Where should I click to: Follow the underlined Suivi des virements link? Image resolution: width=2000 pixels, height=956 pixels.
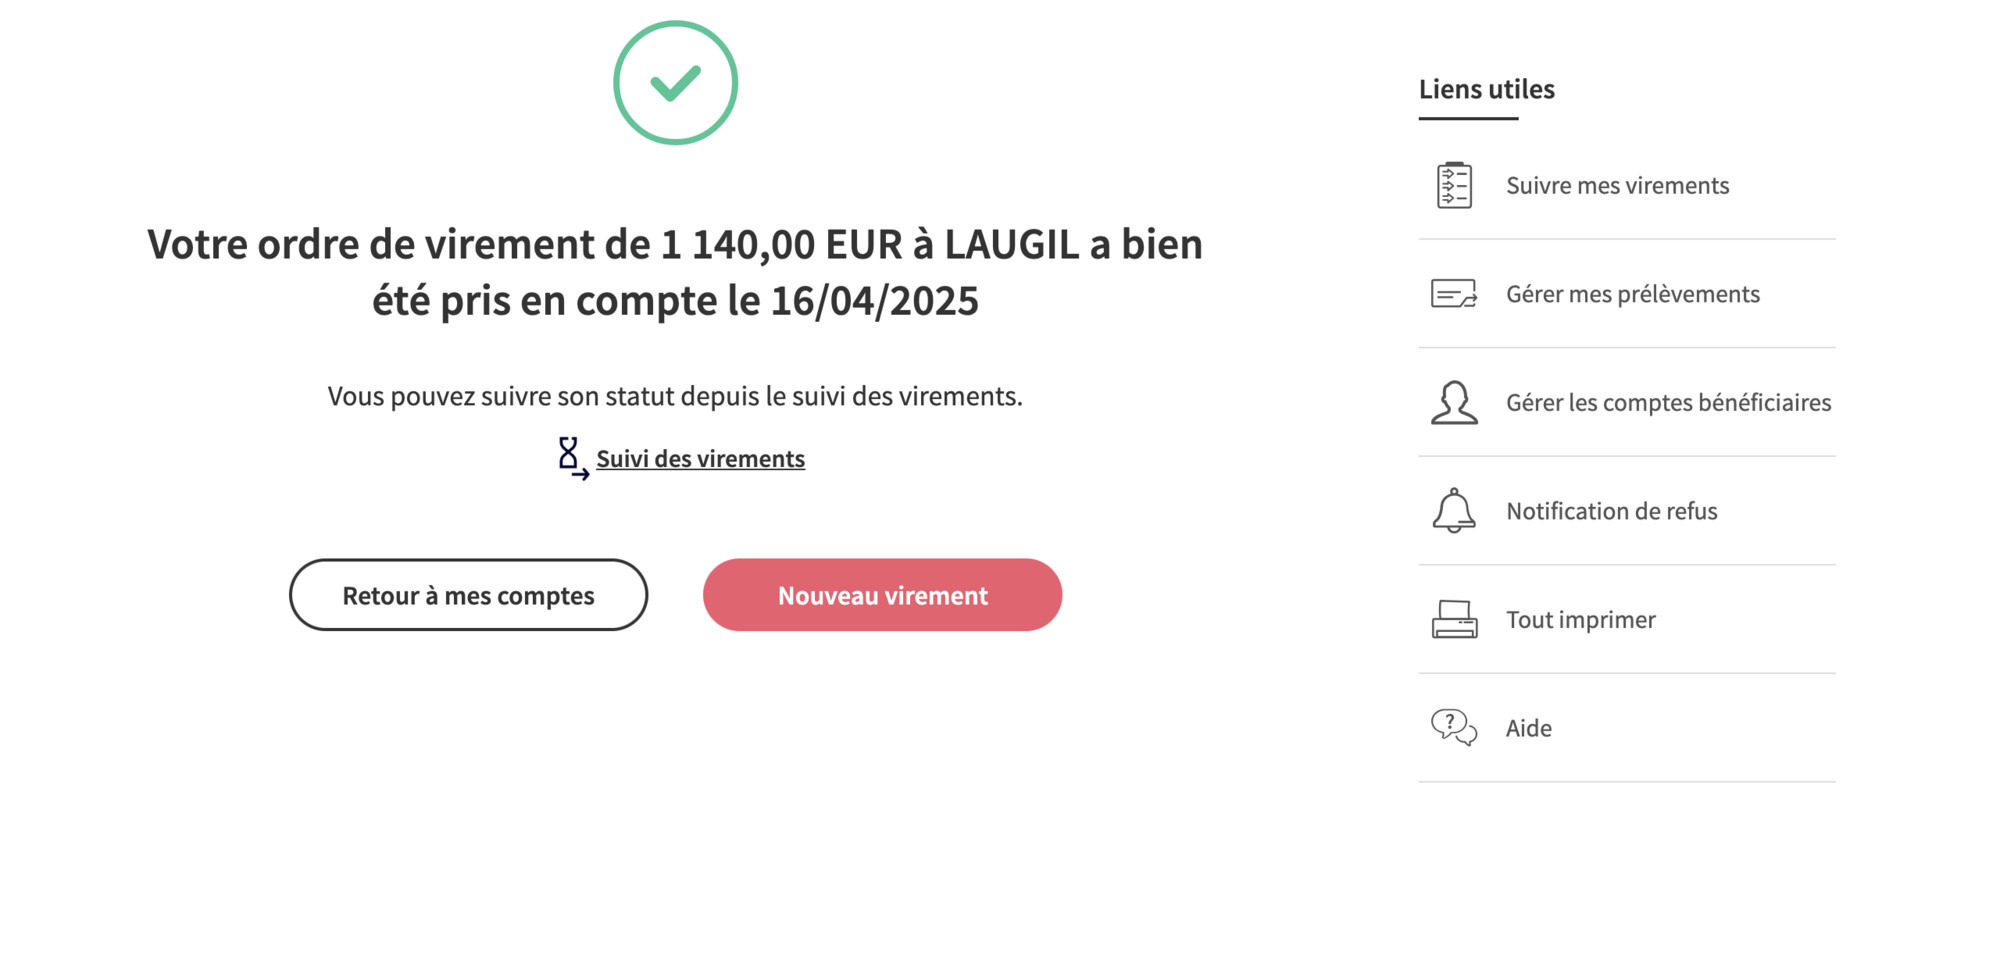coord(700,458)
